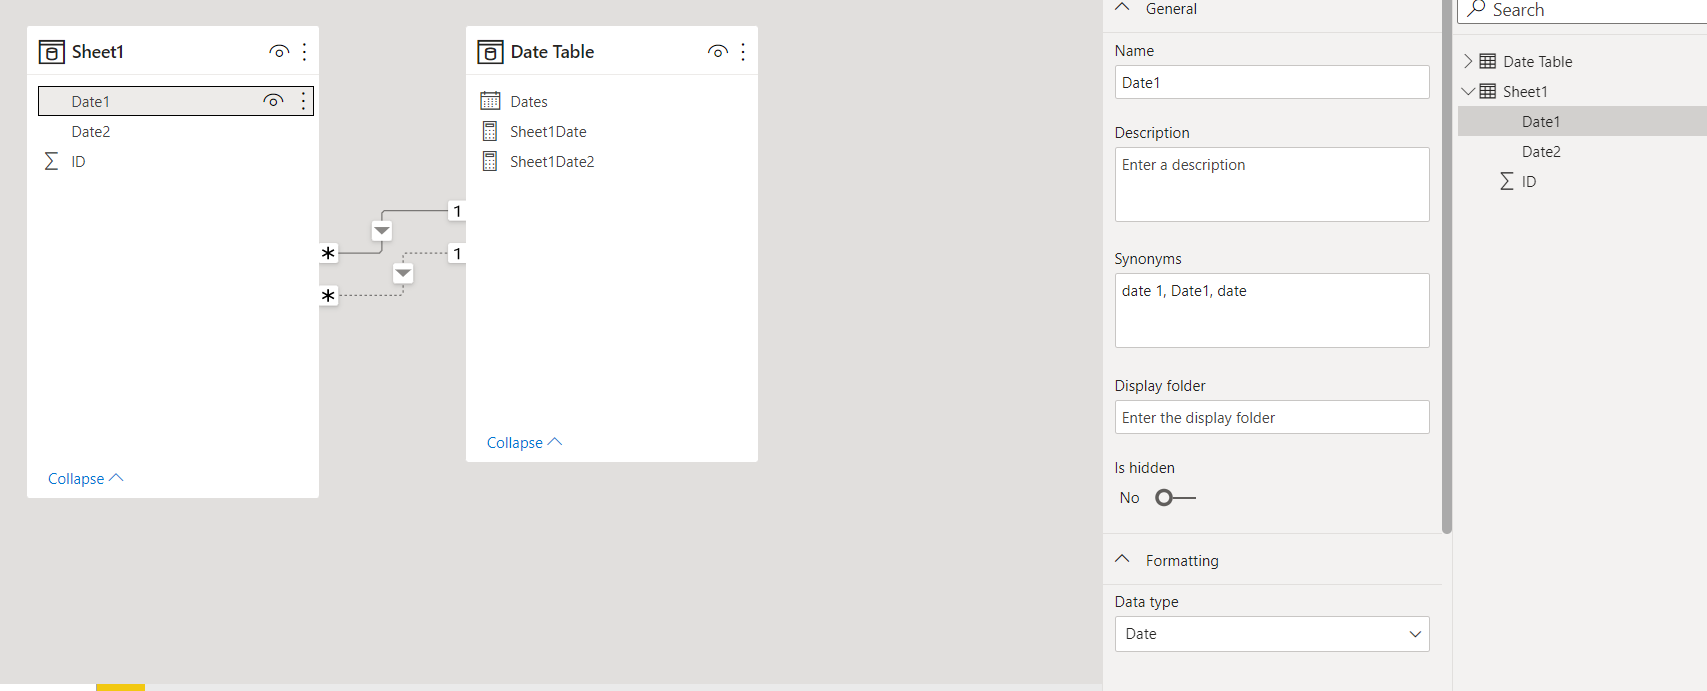1707x691 pixels.
Task: Click sigma icon beside ID in Fields pane
Action: click(1506, 181)
